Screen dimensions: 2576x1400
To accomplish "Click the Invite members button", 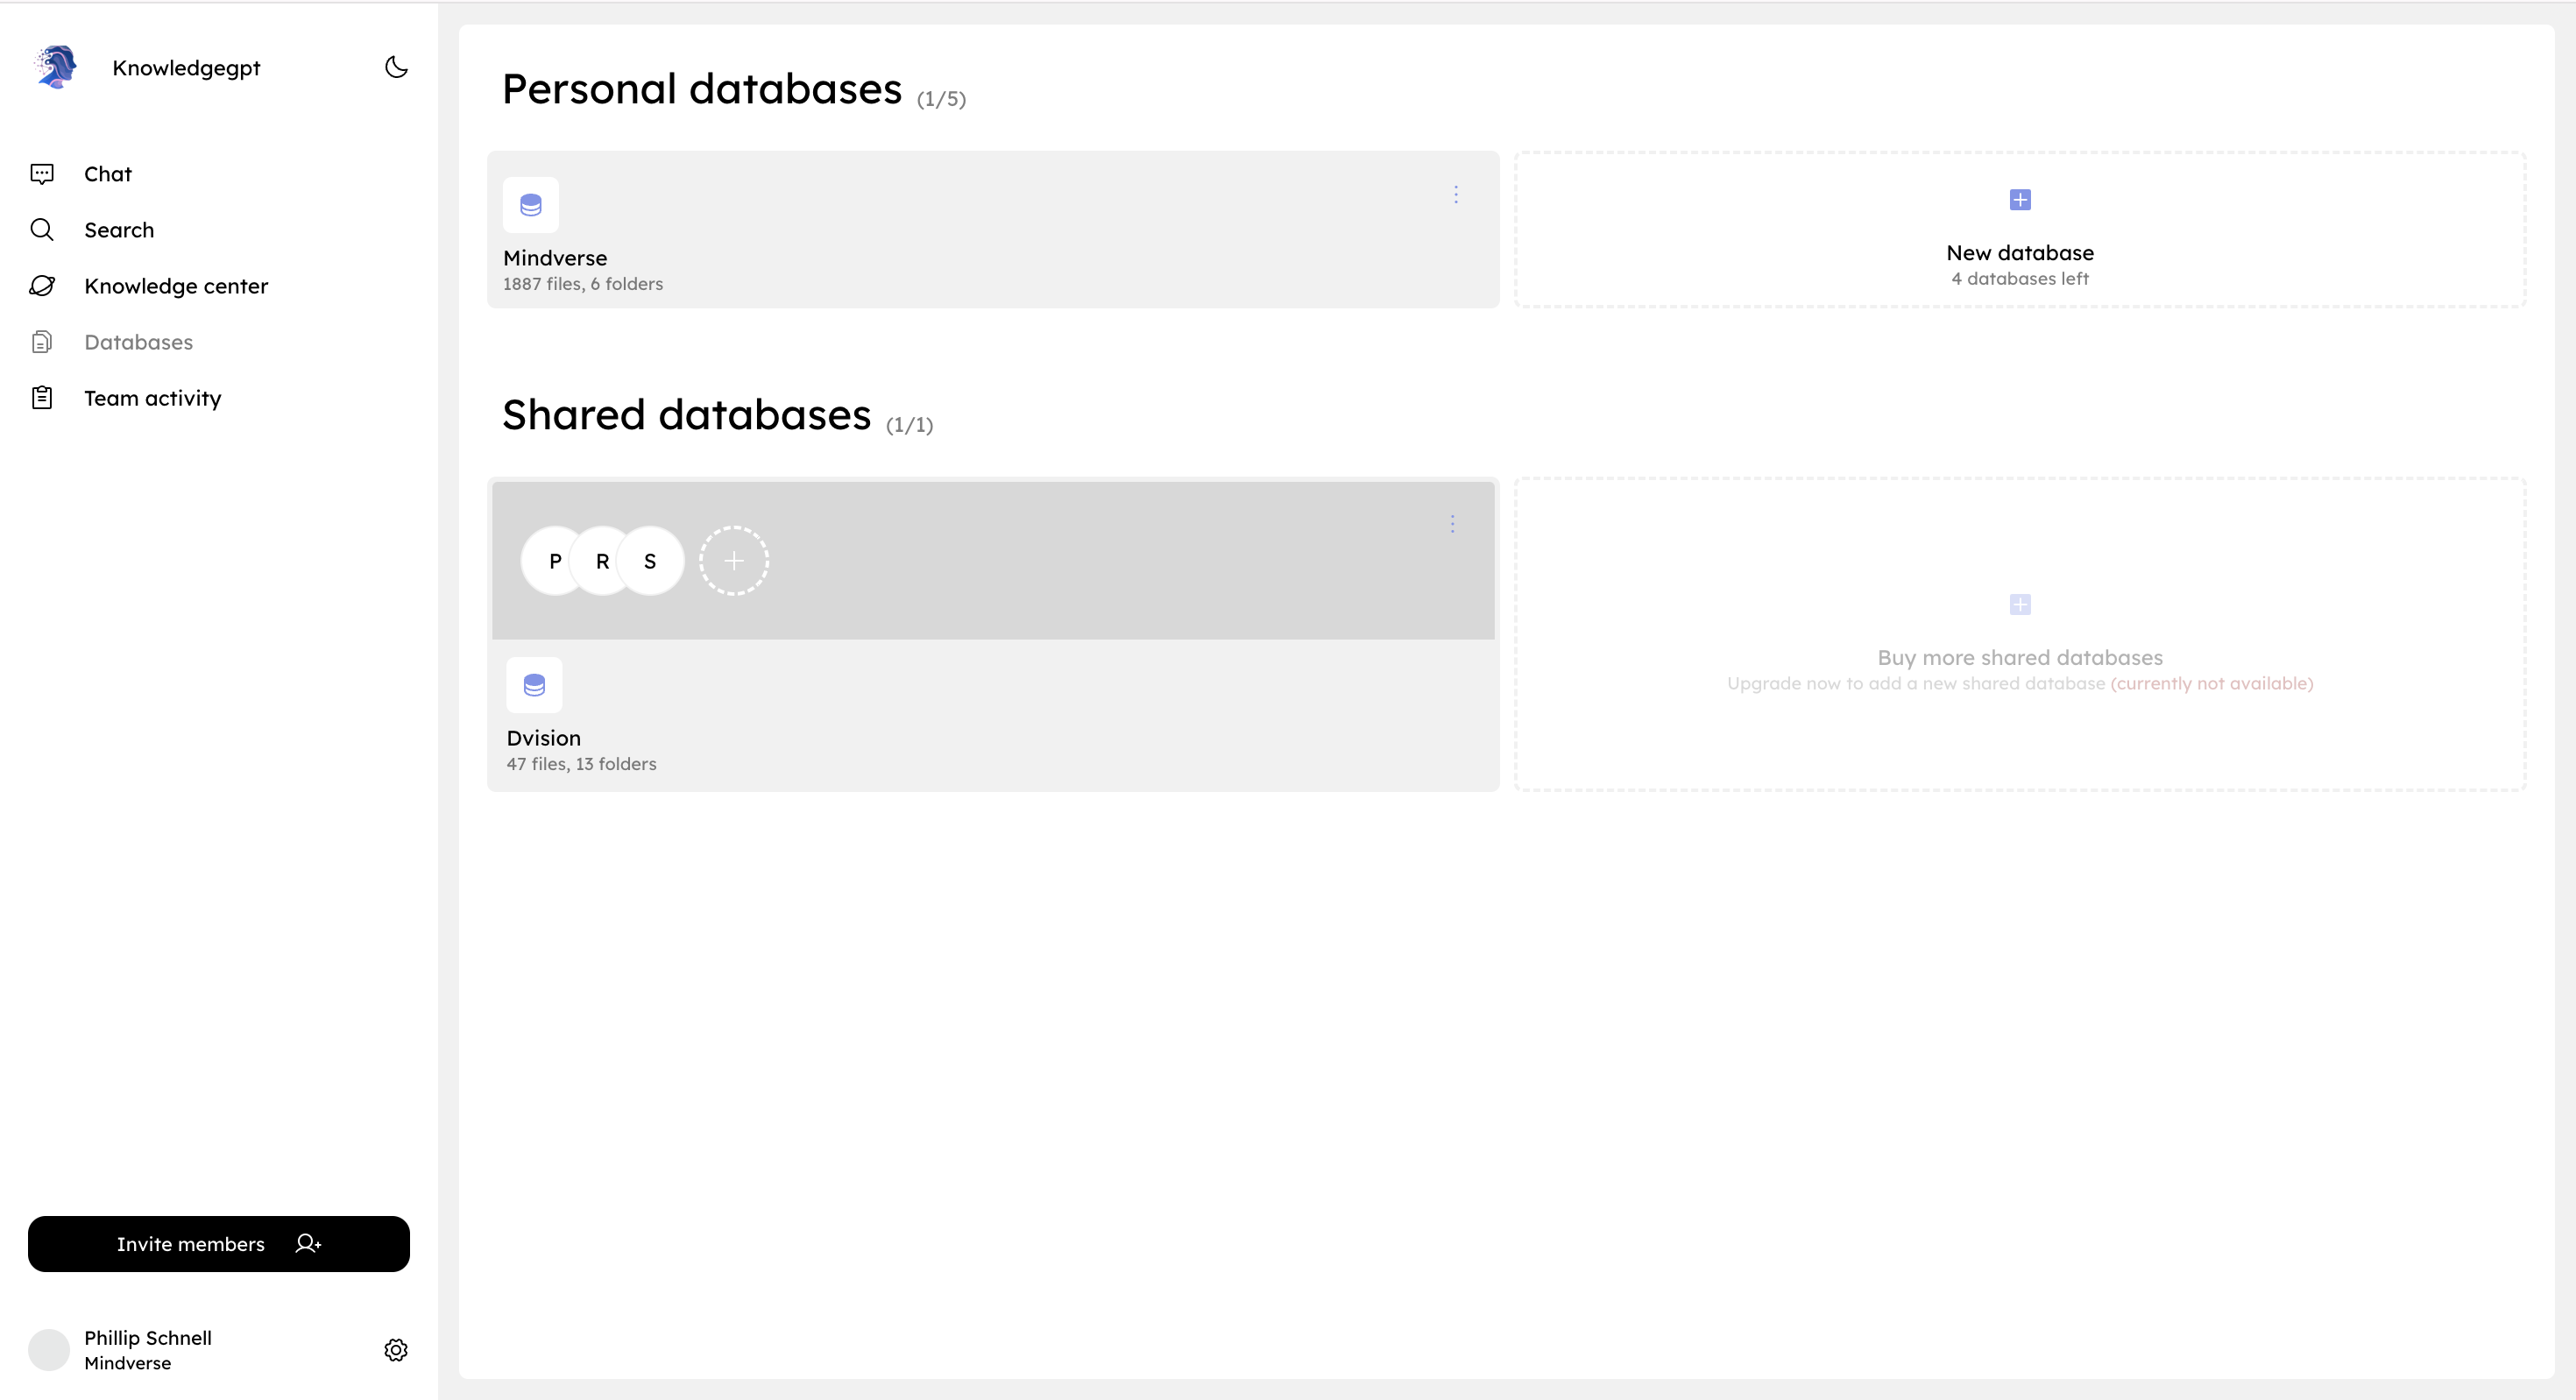I will coord(218,1244).
